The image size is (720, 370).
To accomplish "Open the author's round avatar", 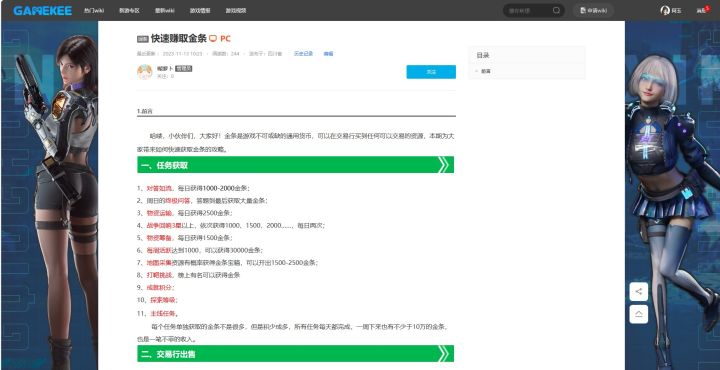I will [145, 72].
